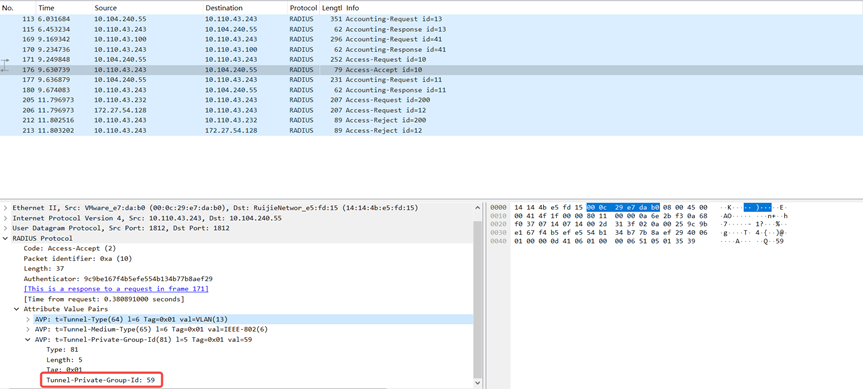Image resolution: width=863 pixels, height=389 pixels.
Task: Select packet 171 Access-Request id=10
Action: [432, 59]
